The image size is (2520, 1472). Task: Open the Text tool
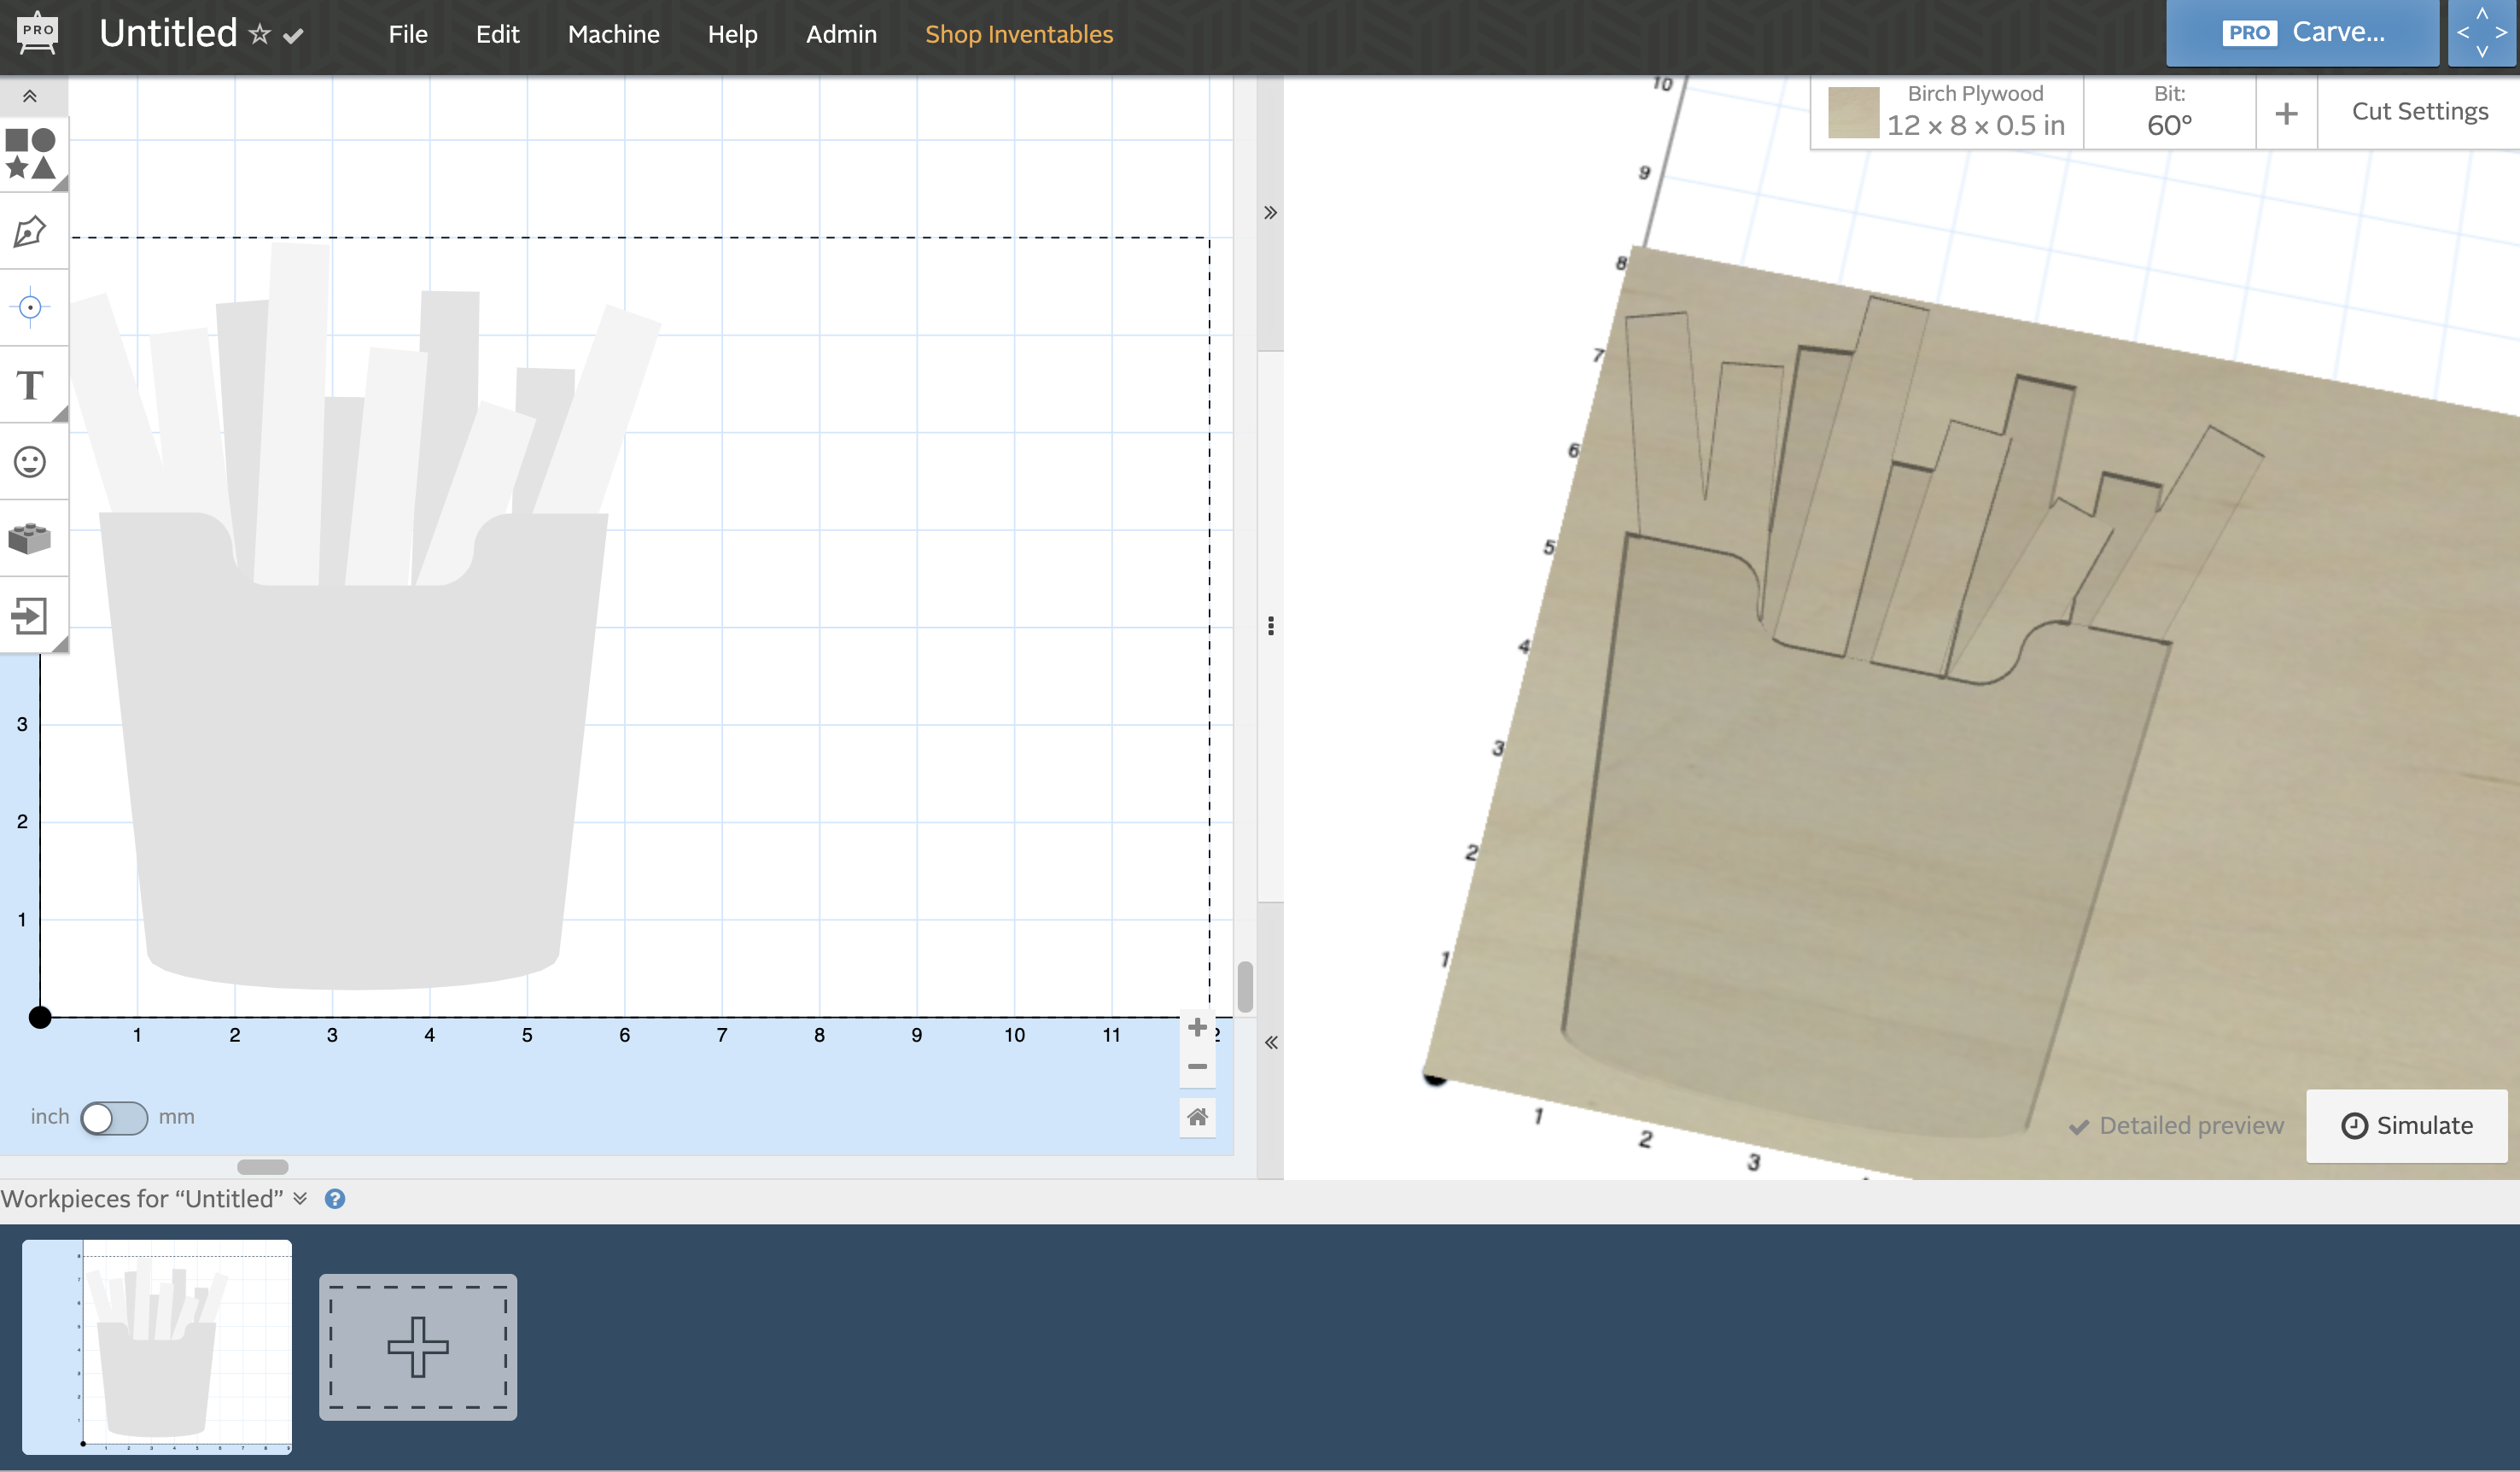31,385
